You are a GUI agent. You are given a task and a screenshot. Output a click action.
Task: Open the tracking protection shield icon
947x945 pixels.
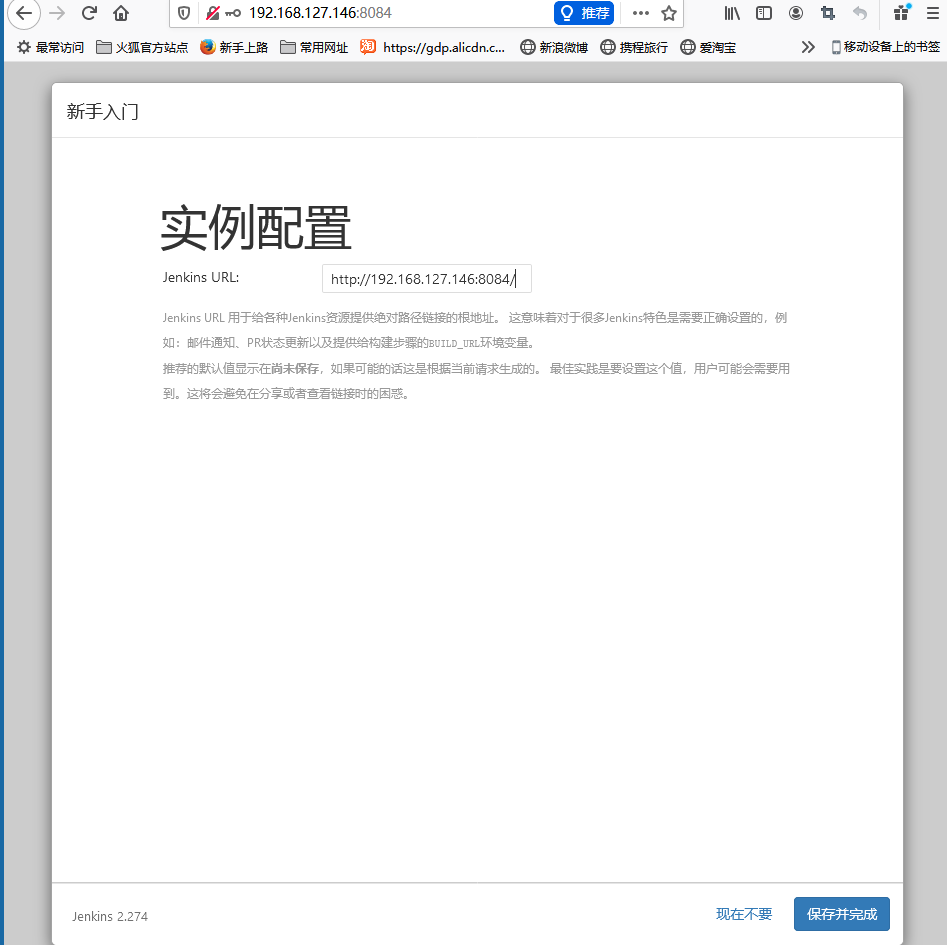pos(184,14)
